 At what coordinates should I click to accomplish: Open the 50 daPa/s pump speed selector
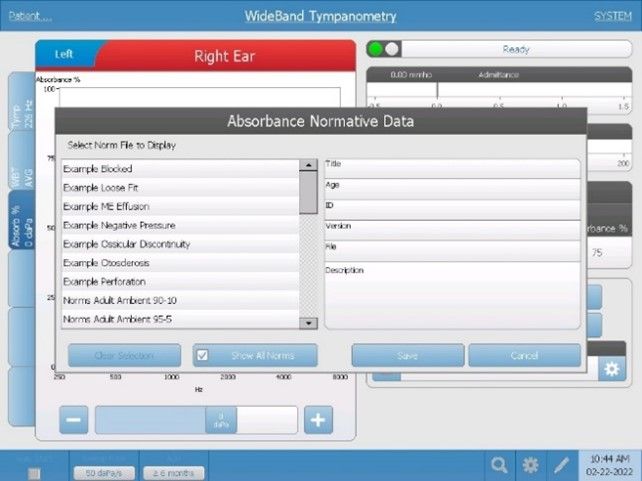click(x=104, y=473)
